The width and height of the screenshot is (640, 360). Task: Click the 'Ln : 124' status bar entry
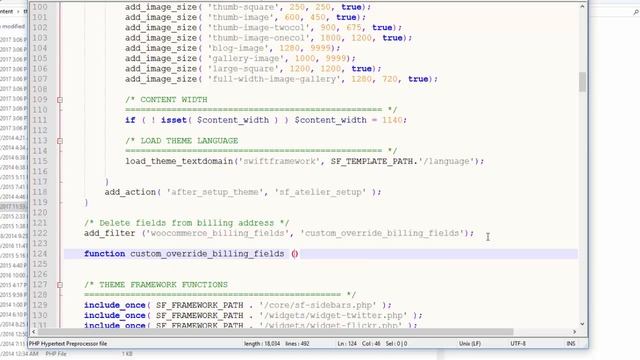(x=347, y=344)
